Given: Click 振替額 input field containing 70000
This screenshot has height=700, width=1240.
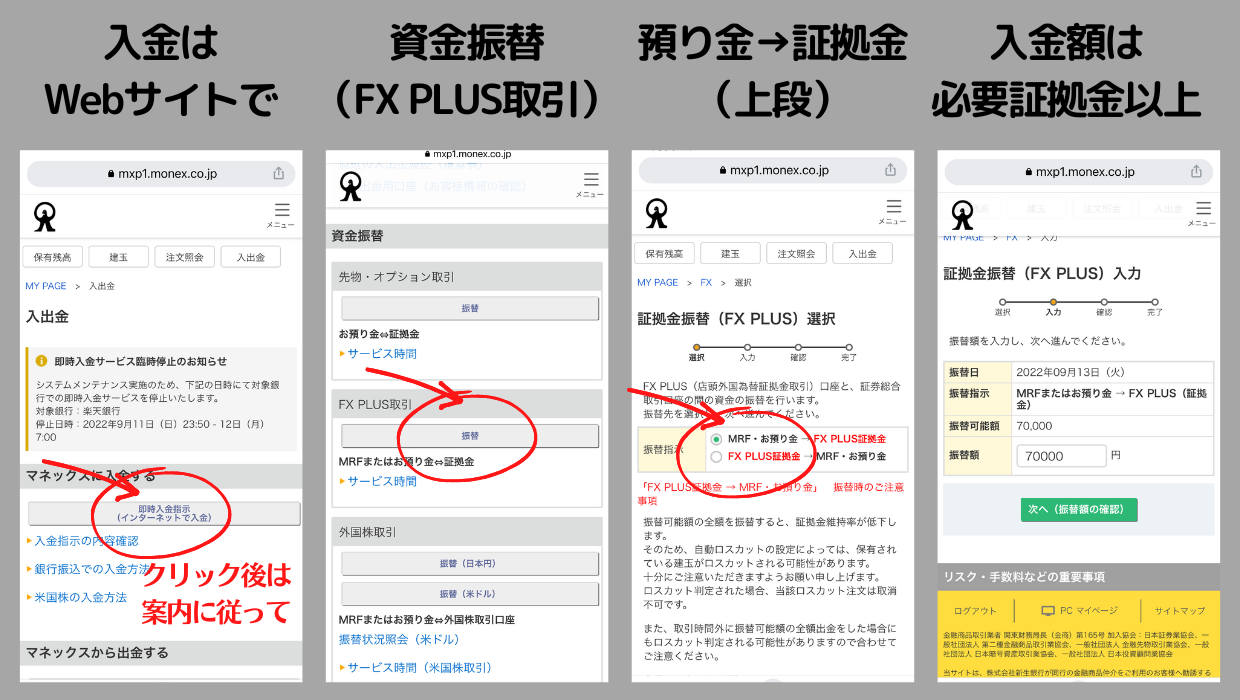Looking at the screenshot, I should [1062, 456].
